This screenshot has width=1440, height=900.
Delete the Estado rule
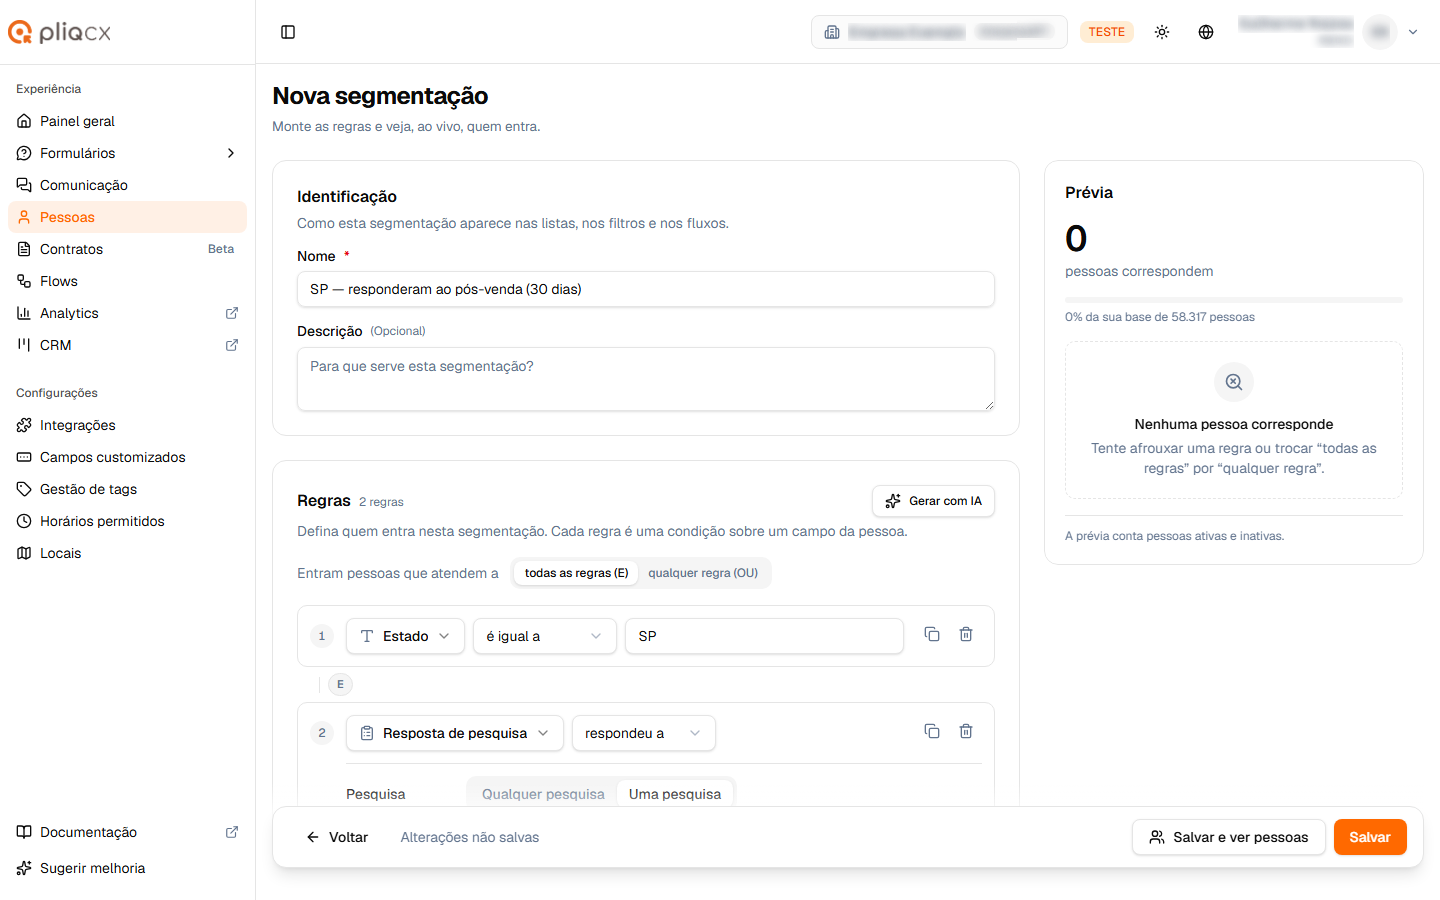(966, 634)
